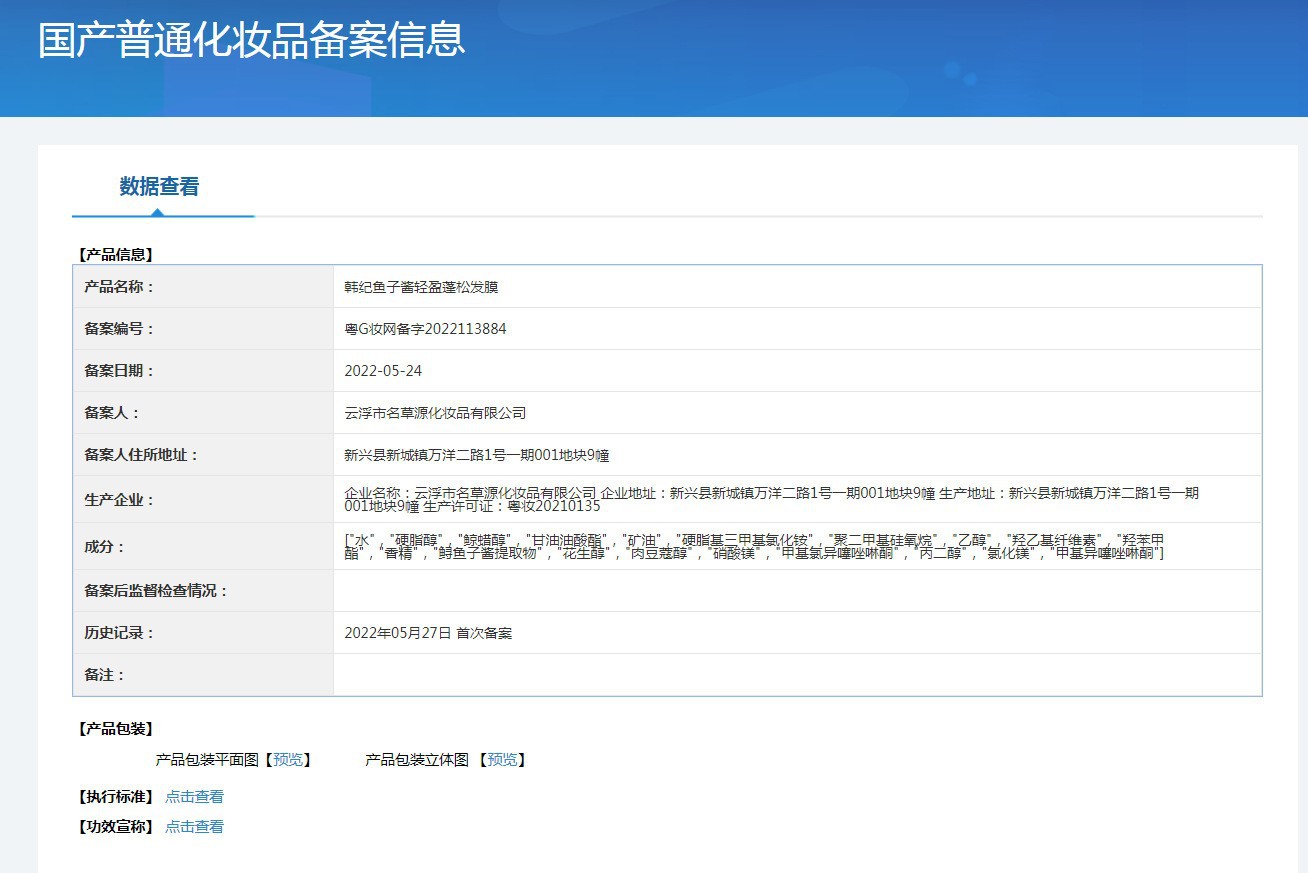Preview the 产品包装立体图 image

(x=501, y=760)
